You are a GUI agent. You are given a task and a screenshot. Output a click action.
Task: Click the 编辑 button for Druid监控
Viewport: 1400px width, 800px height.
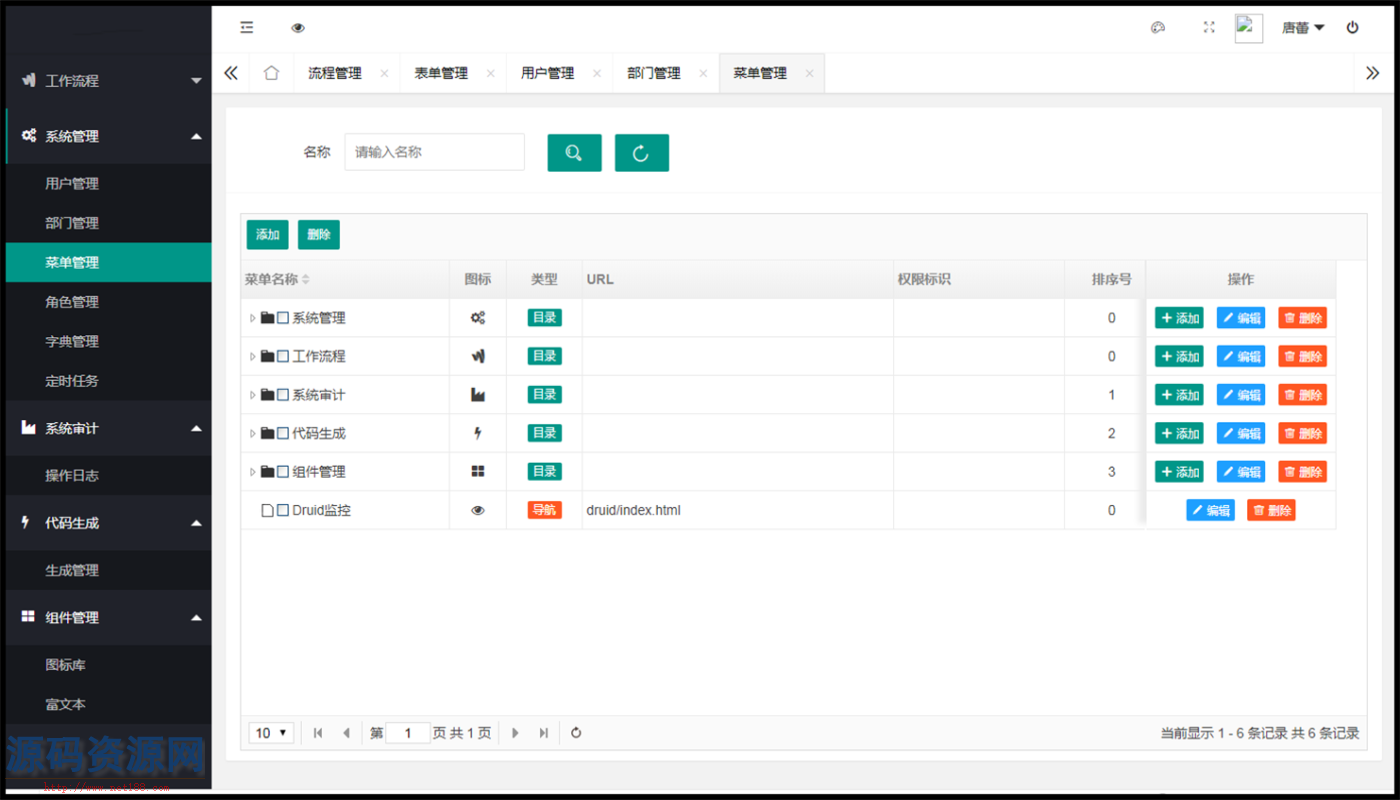coord(1210,510)
